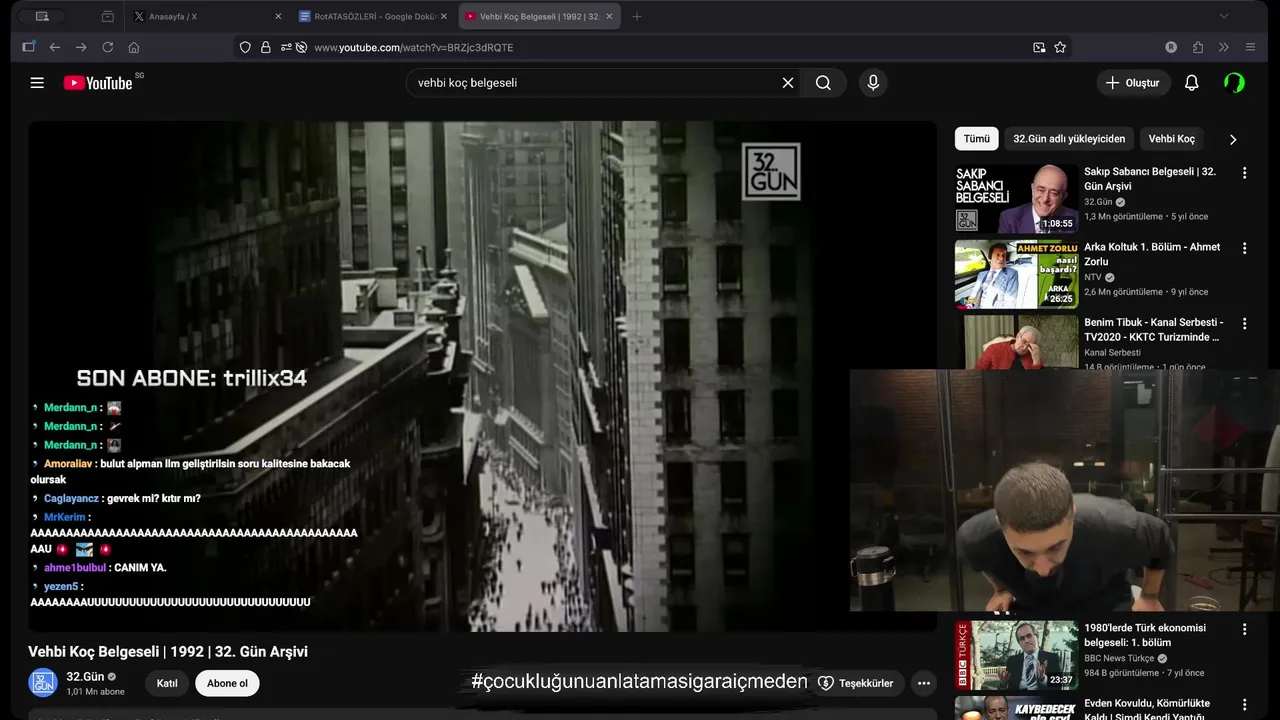Click the browser address bar URL
1280x720 pixels.
[x=414, y=47]
